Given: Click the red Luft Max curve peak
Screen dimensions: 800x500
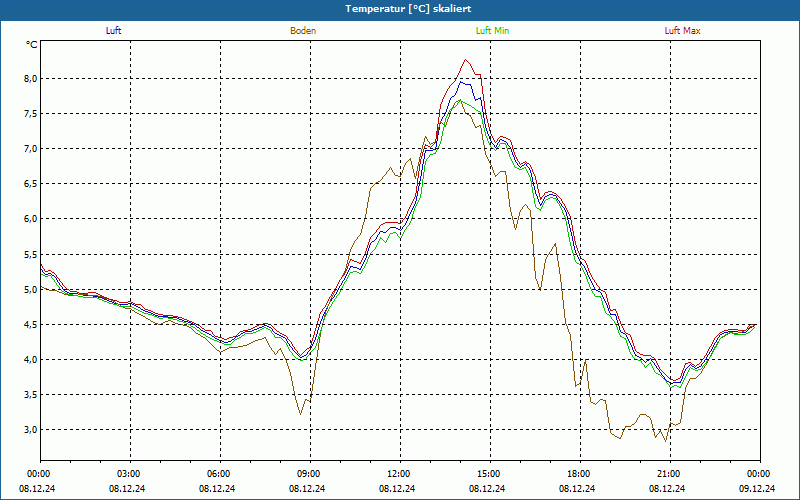Looking at the screenshot, I should pyautogui.click(x=465, y=60).
